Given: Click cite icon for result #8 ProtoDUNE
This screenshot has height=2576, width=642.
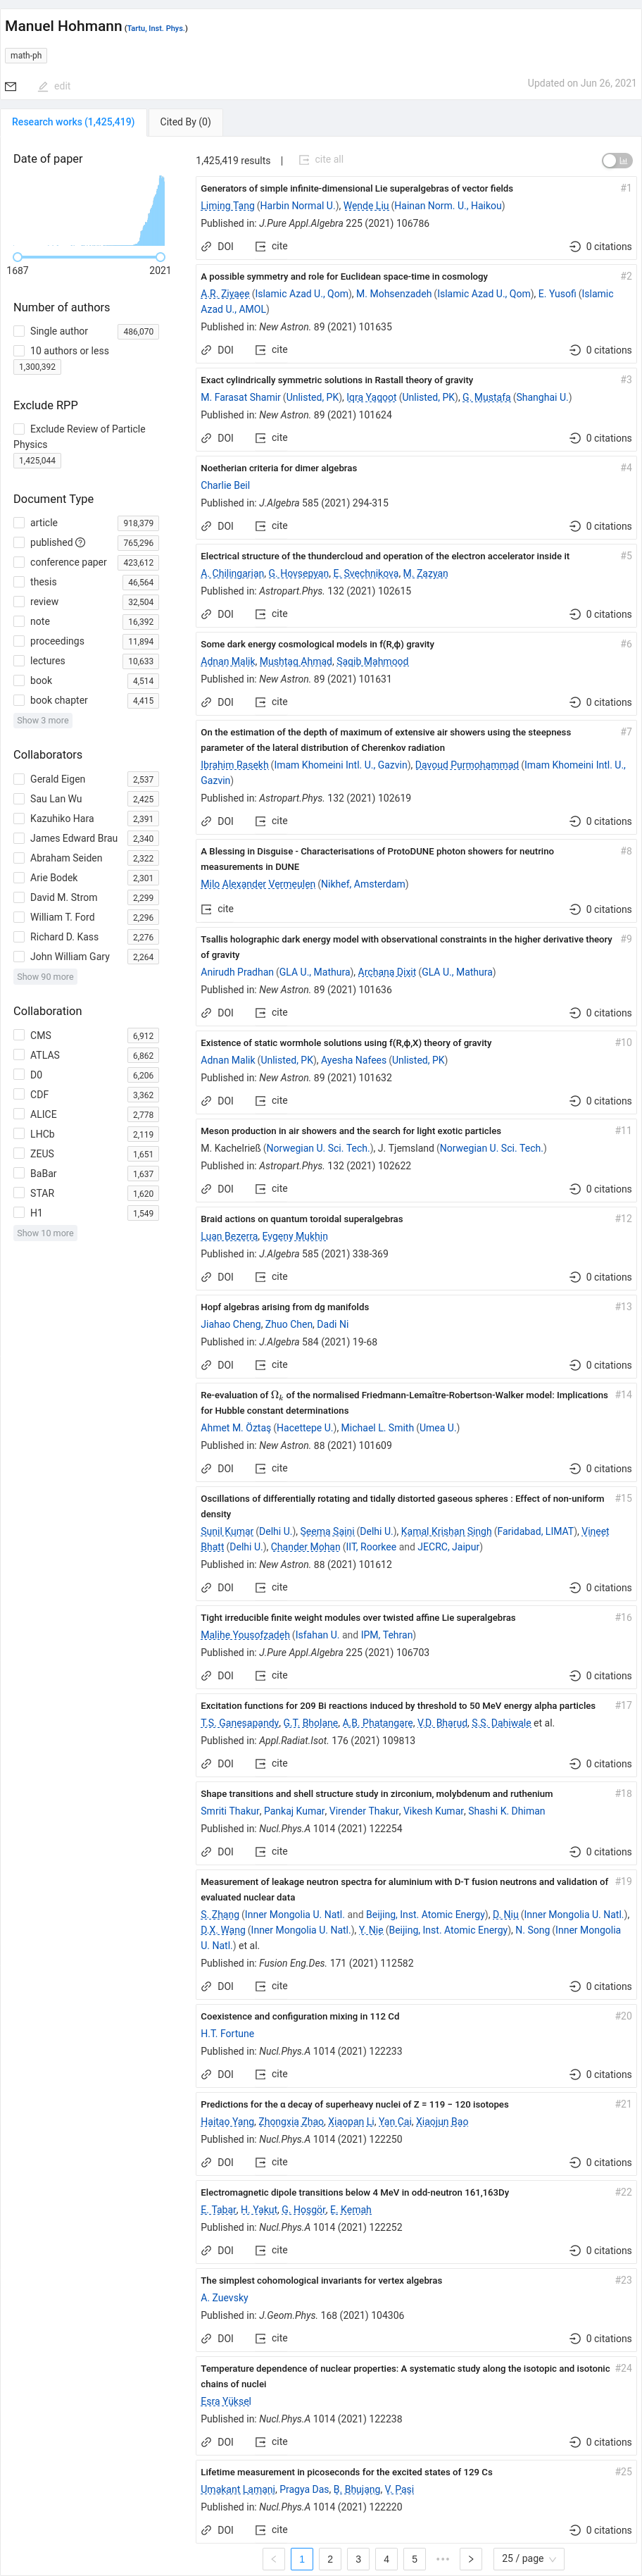Looking at the screenshot, I should click(x=206, y=909).
